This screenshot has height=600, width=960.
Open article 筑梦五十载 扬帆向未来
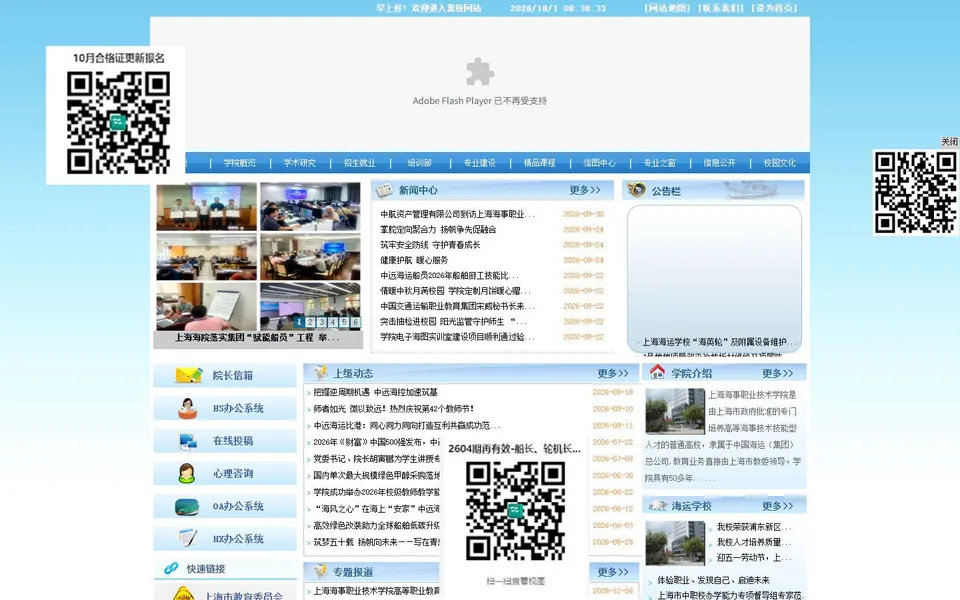click(376, 542)
